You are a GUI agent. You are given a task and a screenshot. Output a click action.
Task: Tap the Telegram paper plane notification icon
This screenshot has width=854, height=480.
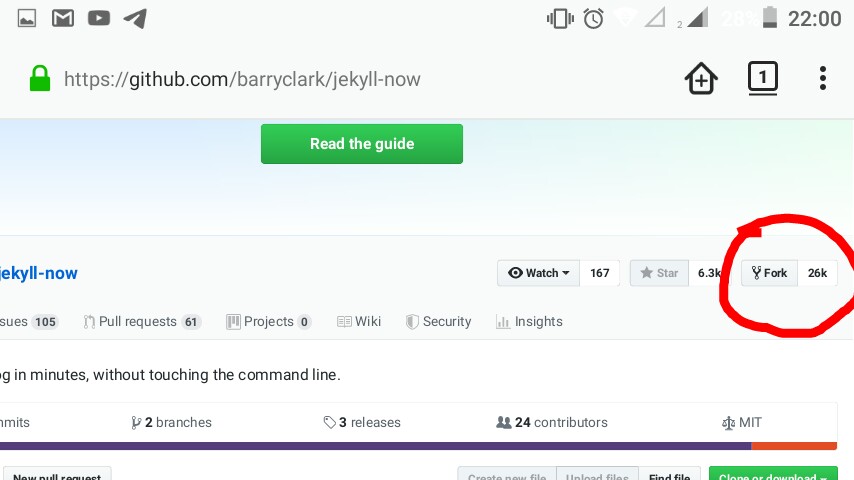click(x=135, y=19)
